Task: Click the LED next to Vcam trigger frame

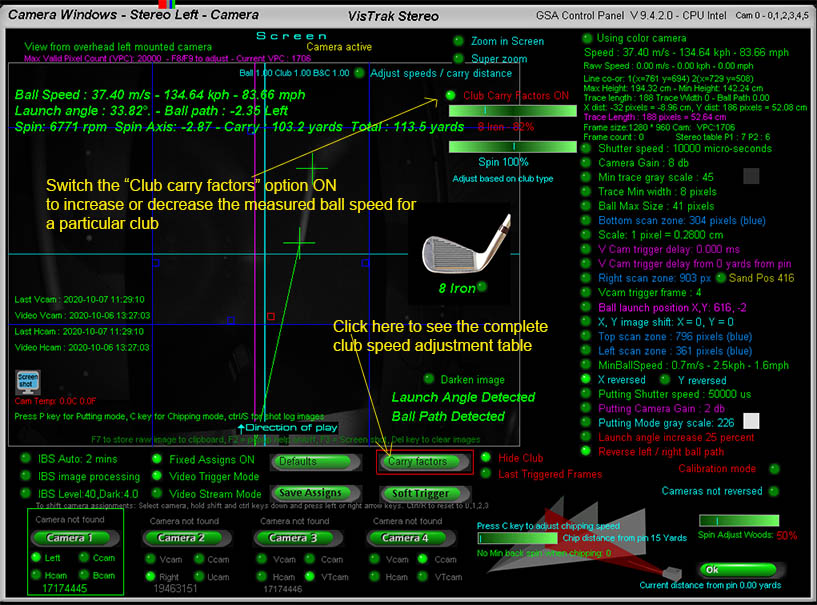Action: (x=586, y=292)
